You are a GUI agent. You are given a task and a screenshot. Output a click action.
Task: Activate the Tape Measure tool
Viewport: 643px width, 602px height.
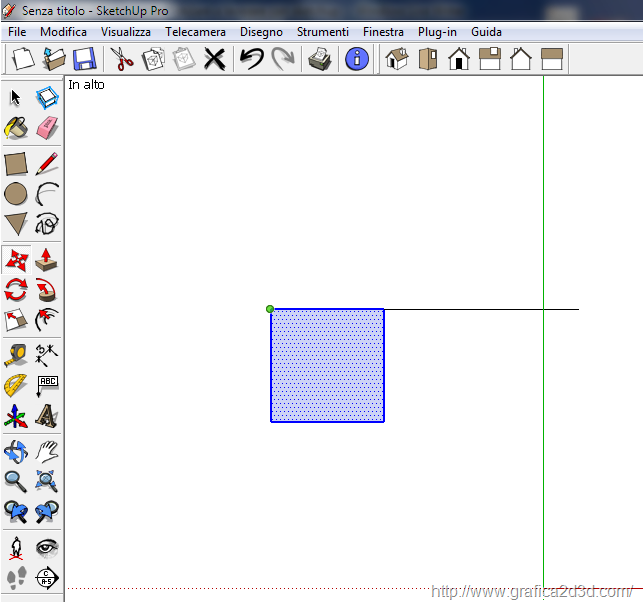(x=16, y=353)
